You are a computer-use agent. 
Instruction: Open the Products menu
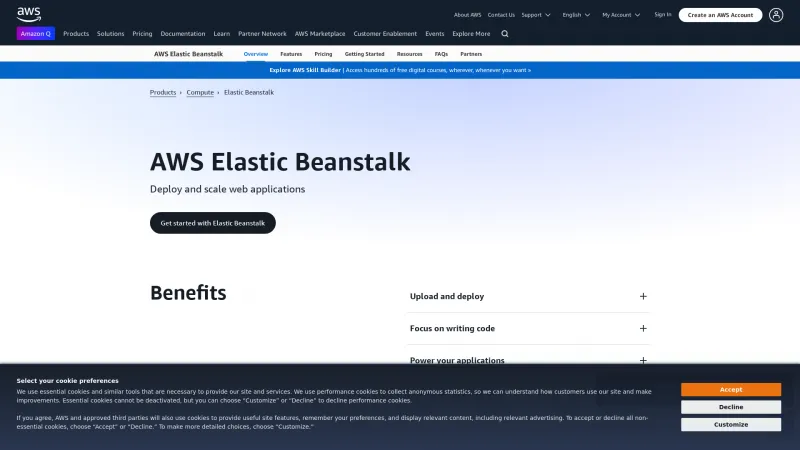coord(76,34)
